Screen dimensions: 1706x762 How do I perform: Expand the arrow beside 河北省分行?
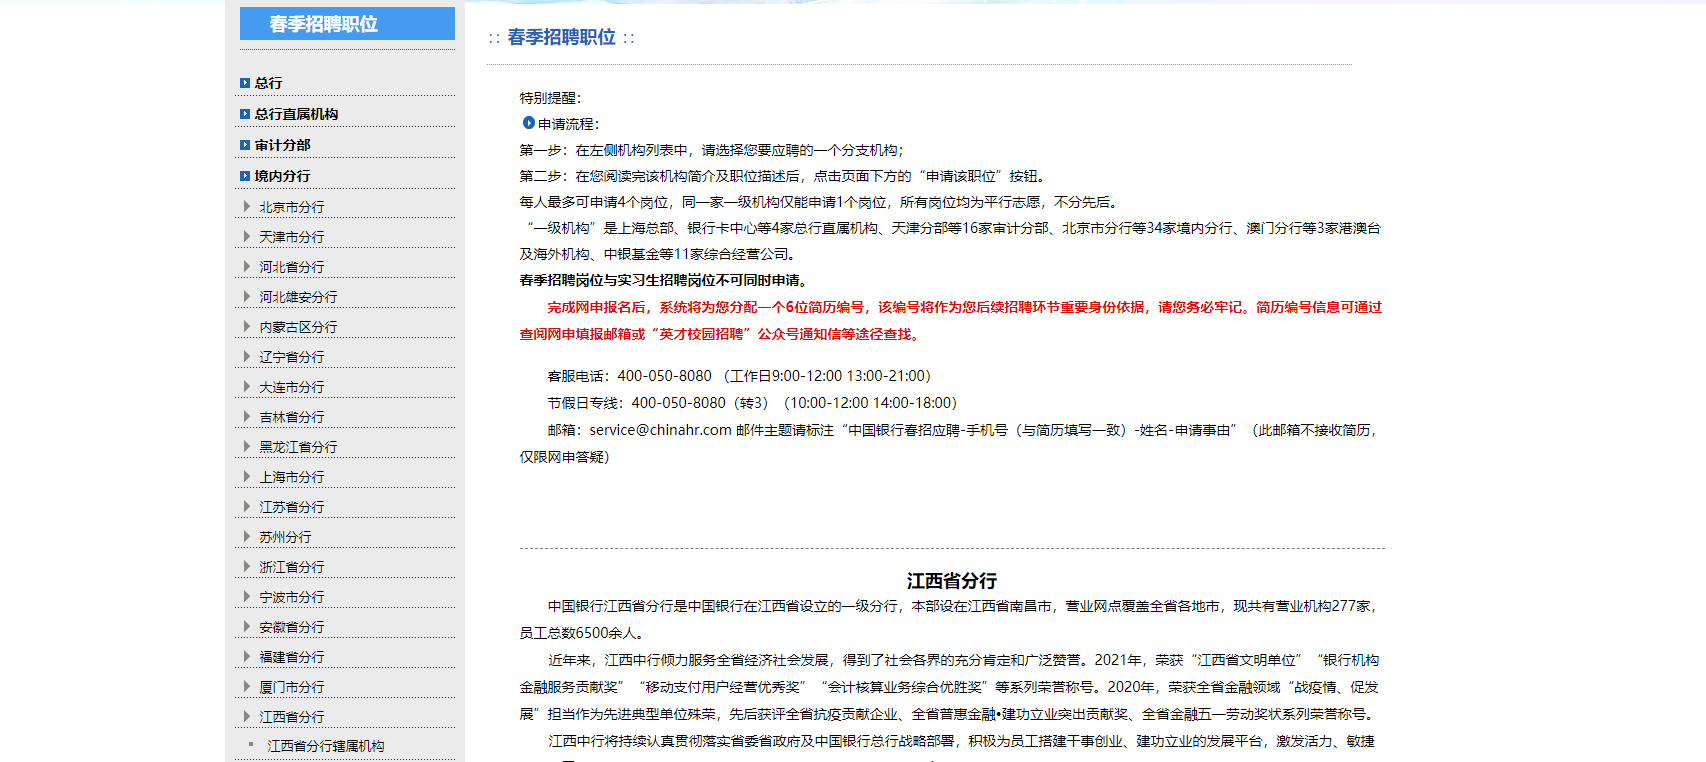[x=247, y=266]
